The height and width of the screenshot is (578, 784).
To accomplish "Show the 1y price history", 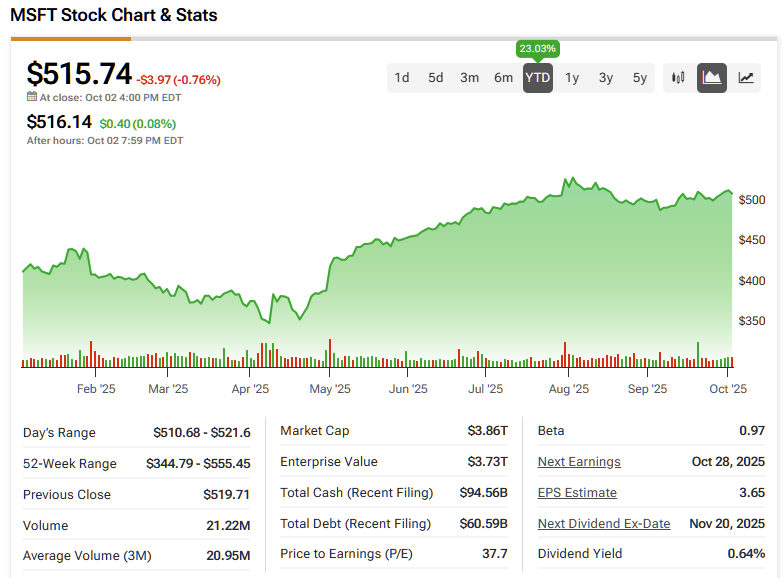I will tap(572, 78).
